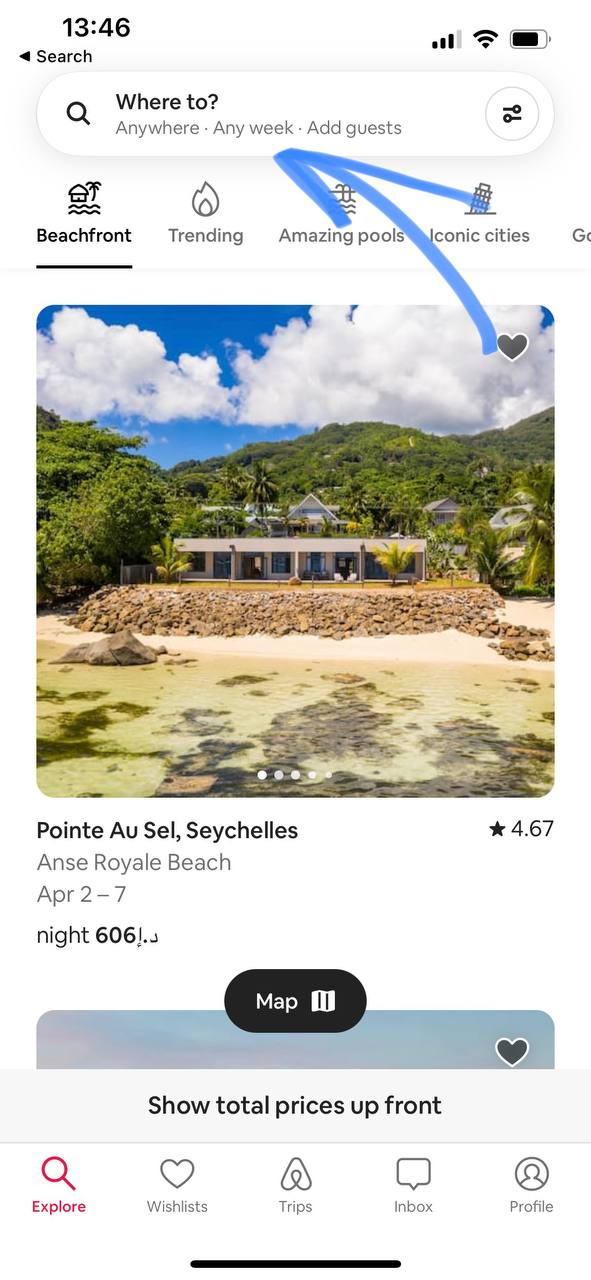Open the Inbox message icon
The height and width of the screenshot is (1280, 591).
413,1173
